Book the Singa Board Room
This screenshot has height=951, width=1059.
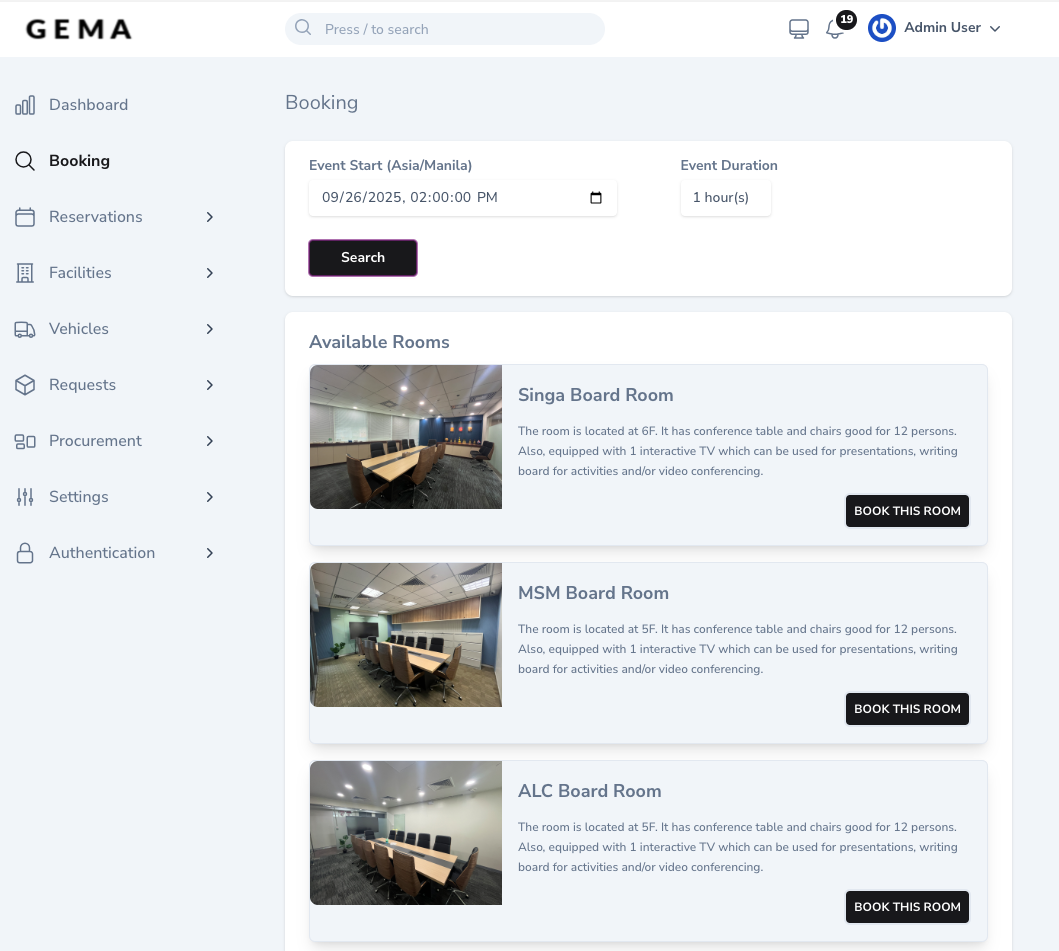[x=906, y=511]
